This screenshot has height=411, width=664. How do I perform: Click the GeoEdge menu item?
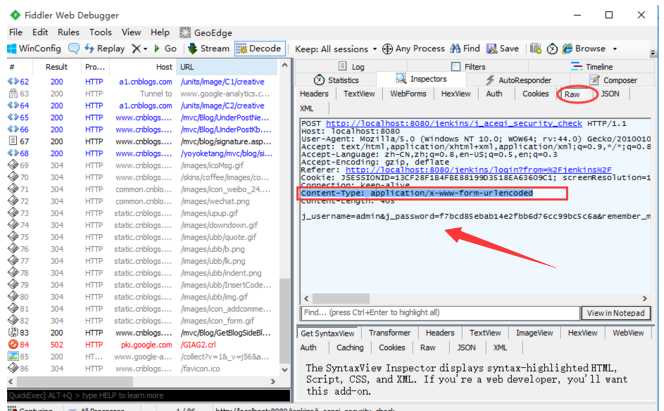[x=206, y=33]
